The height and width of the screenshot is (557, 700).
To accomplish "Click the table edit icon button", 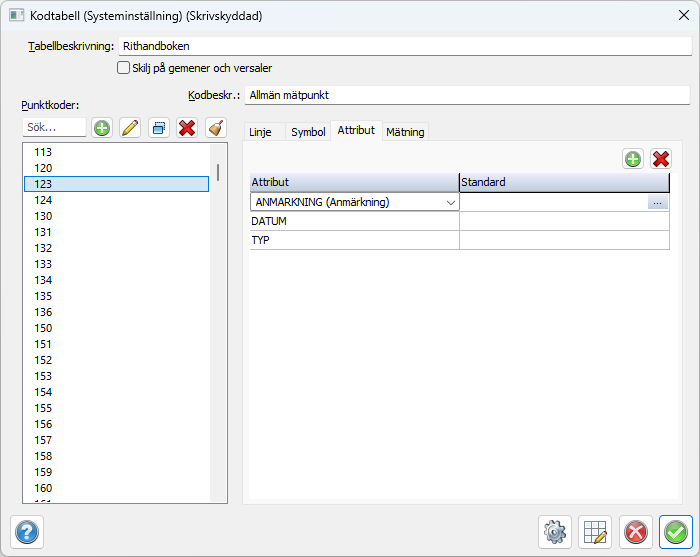I will (596, 532).
